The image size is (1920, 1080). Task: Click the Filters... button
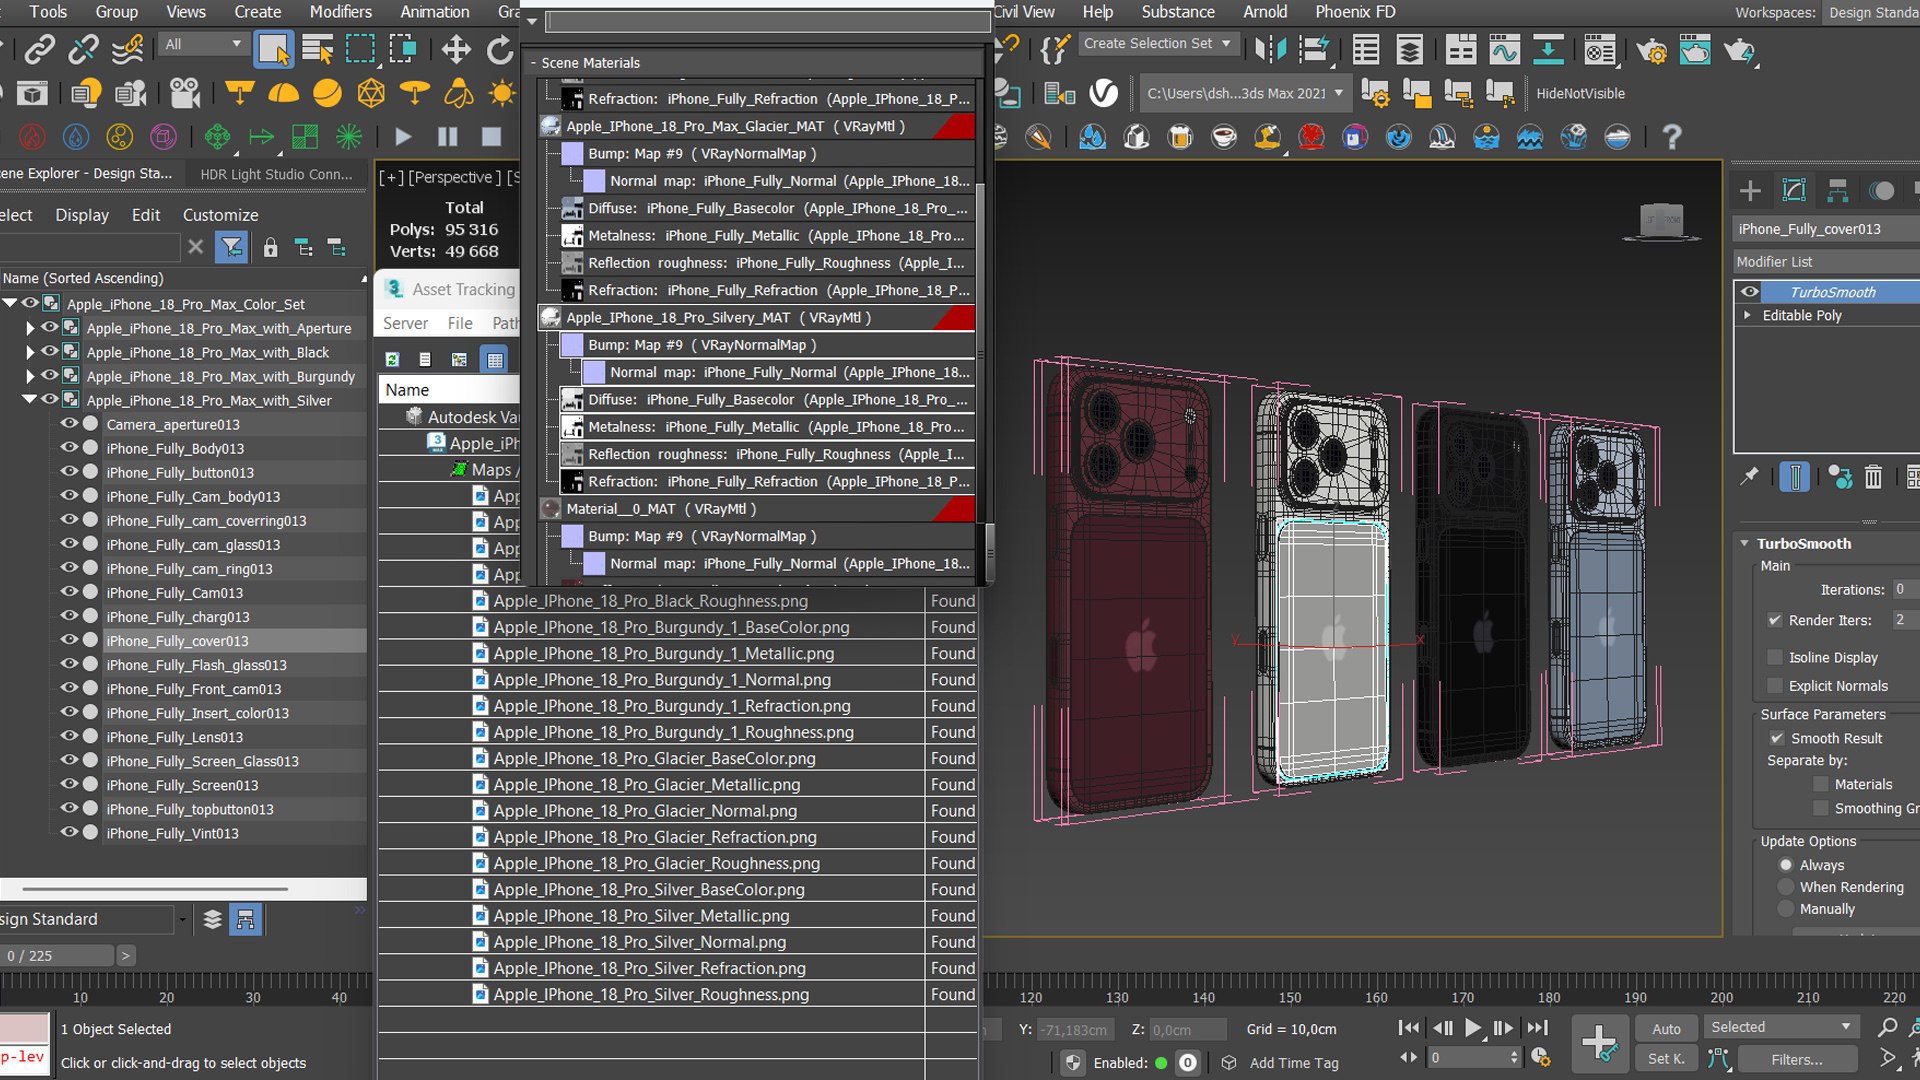1797,1059
